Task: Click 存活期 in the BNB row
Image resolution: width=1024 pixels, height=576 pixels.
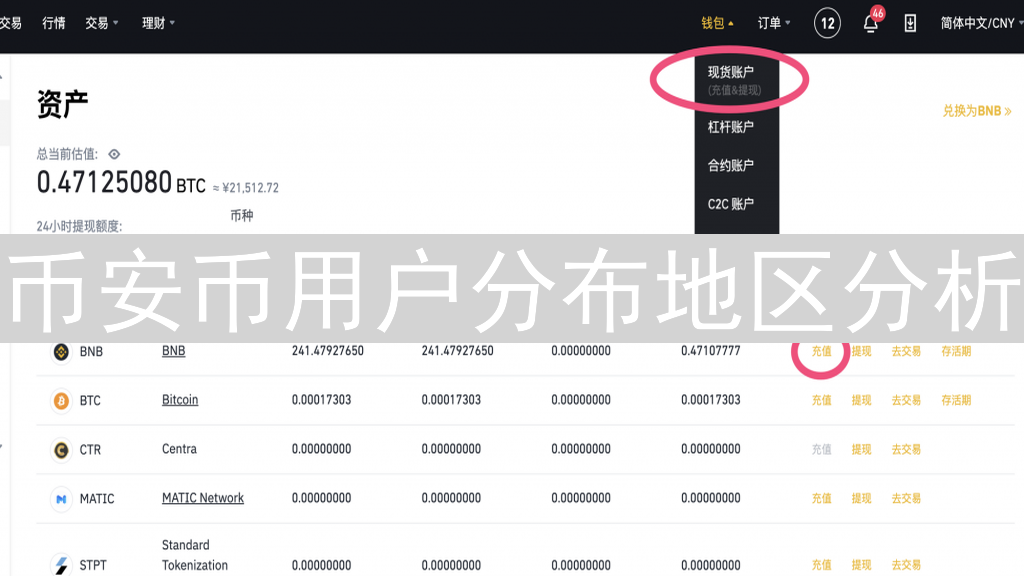Action: click(956, 351)
